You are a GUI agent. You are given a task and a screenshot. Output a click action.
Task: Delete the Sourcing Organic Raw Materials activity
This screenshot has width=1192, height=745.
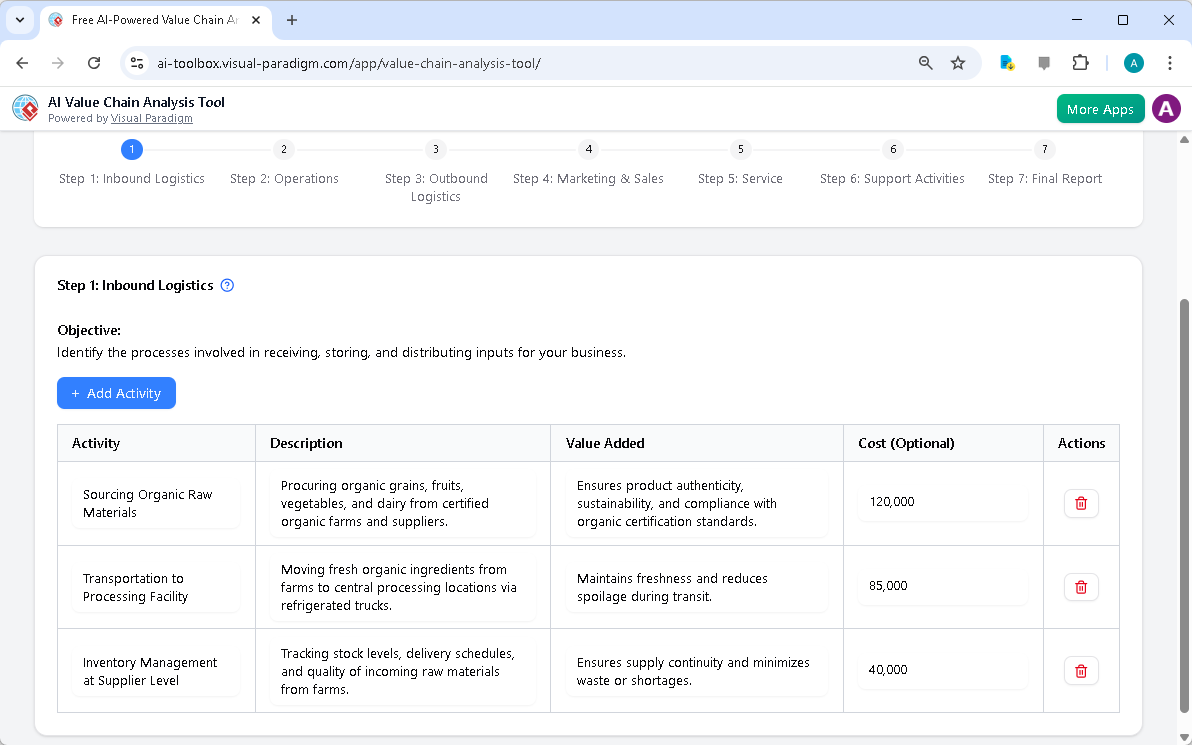(1081, 503)
